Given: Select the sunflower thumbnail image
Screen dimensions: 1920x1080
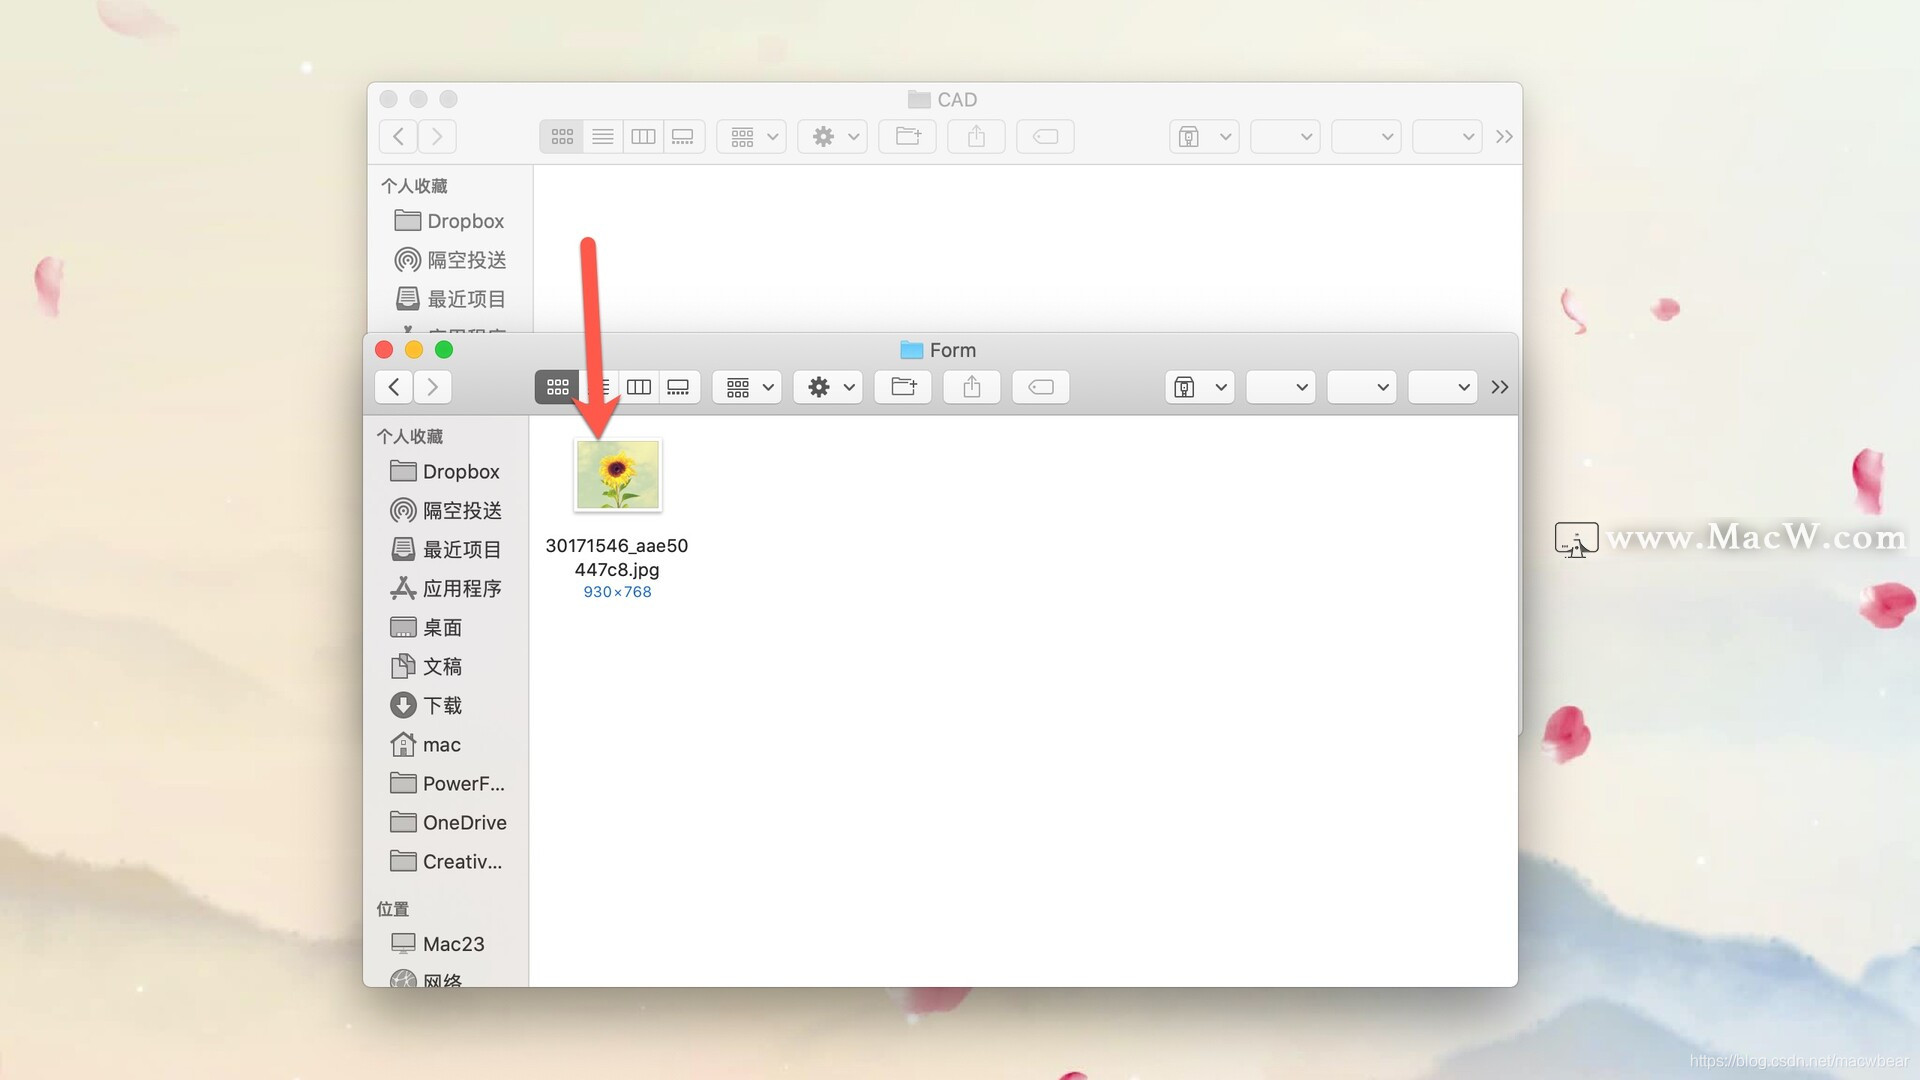Looking at the screenshot, I should click(617, 473).
